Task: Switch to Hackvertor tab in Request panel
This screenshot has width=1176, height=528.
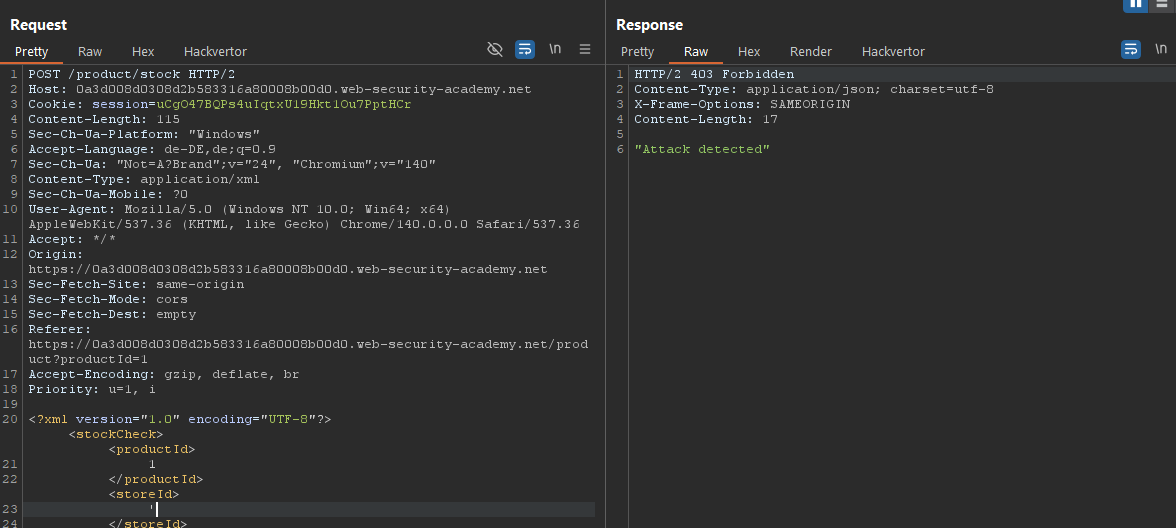Action: click(215, 51)
